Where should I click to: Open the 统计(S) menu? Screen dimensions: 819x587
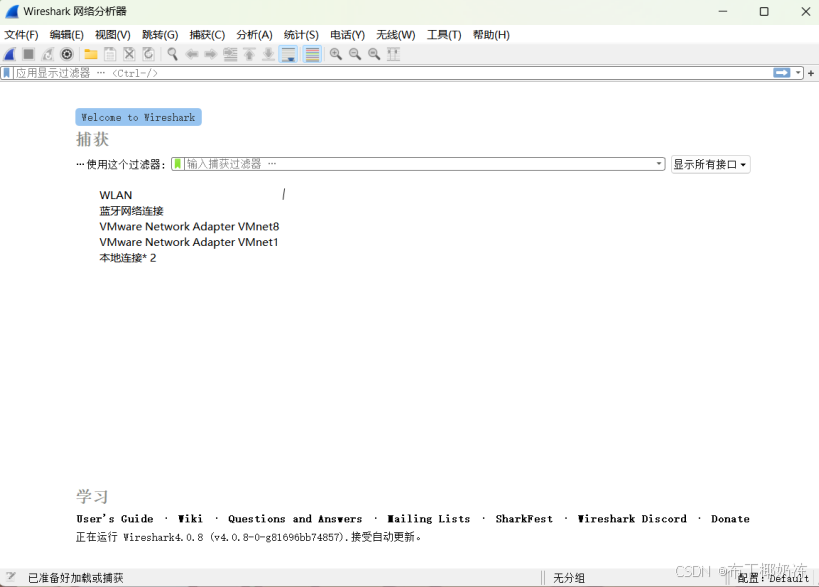[x=301, y=35]
